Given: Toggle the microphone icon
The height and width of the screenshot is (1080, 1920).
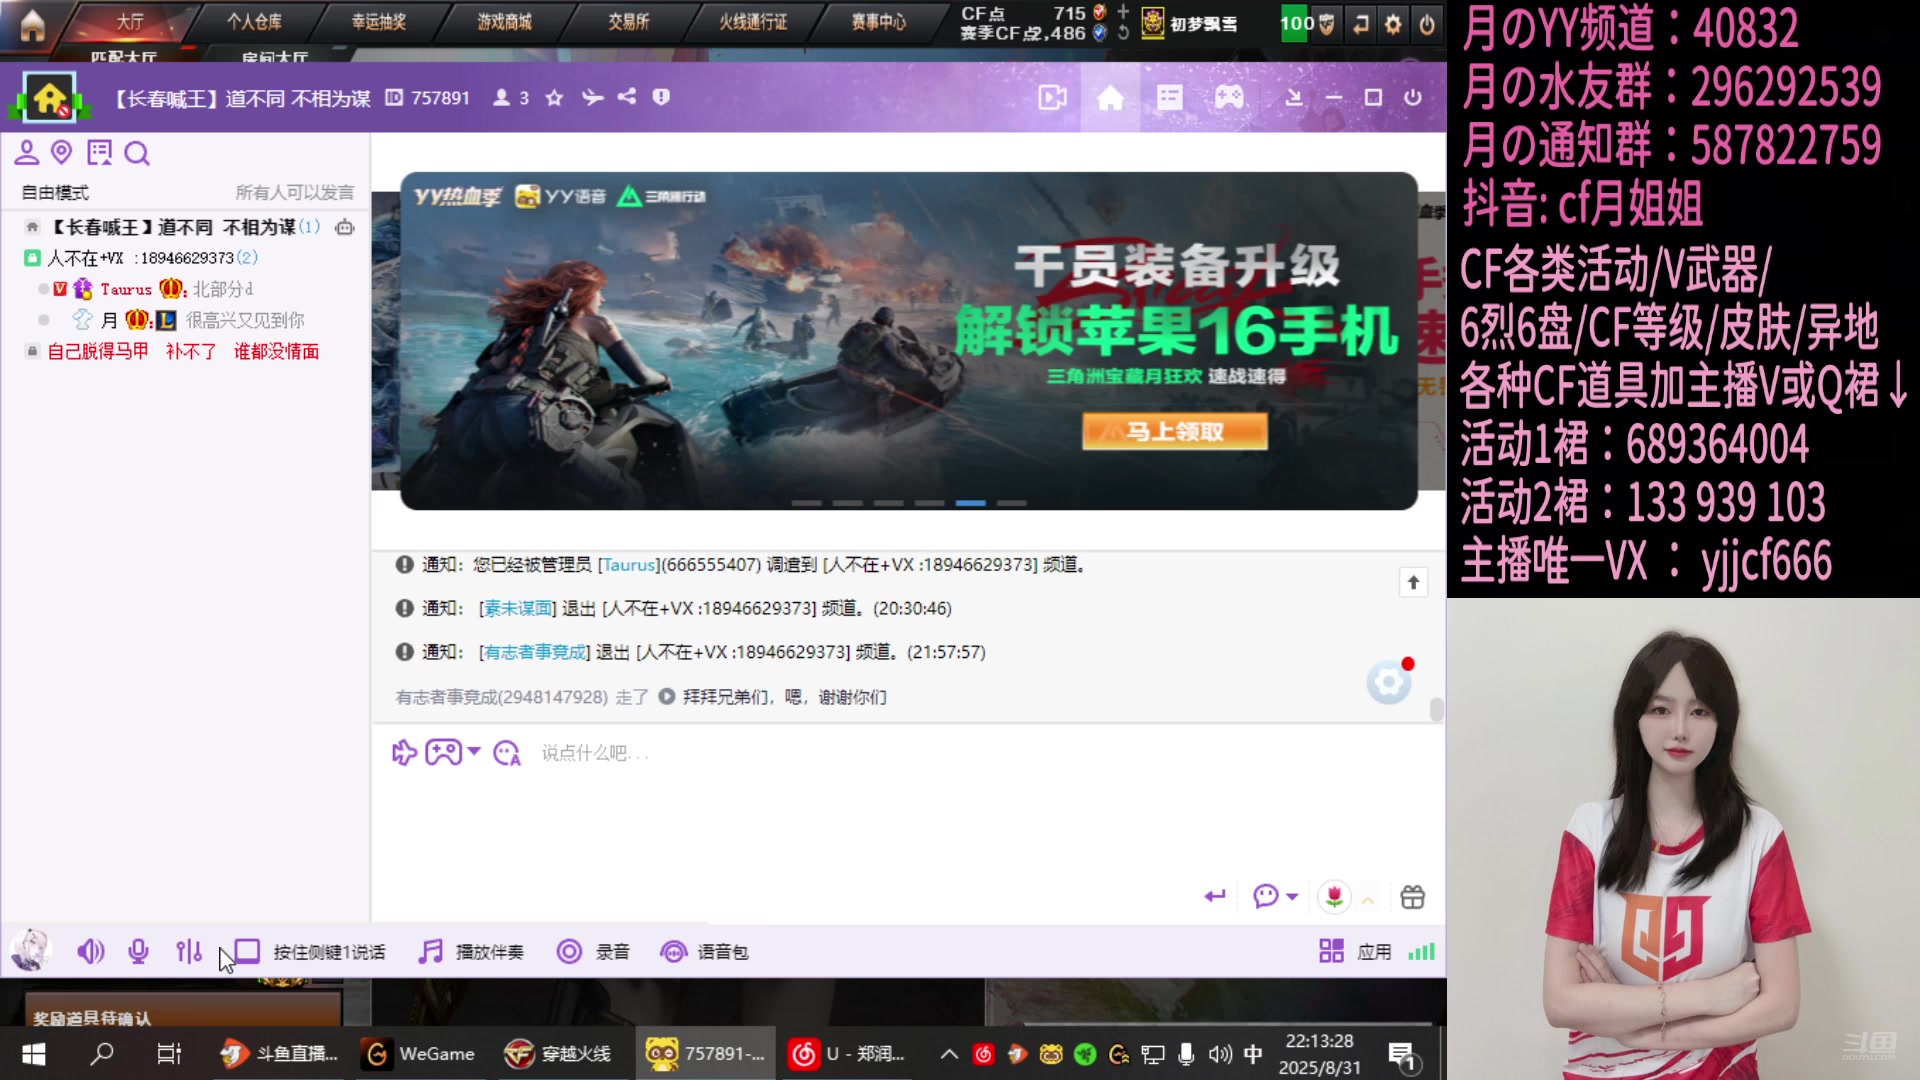Looking at the screenshot, I should tap(139, 952).
